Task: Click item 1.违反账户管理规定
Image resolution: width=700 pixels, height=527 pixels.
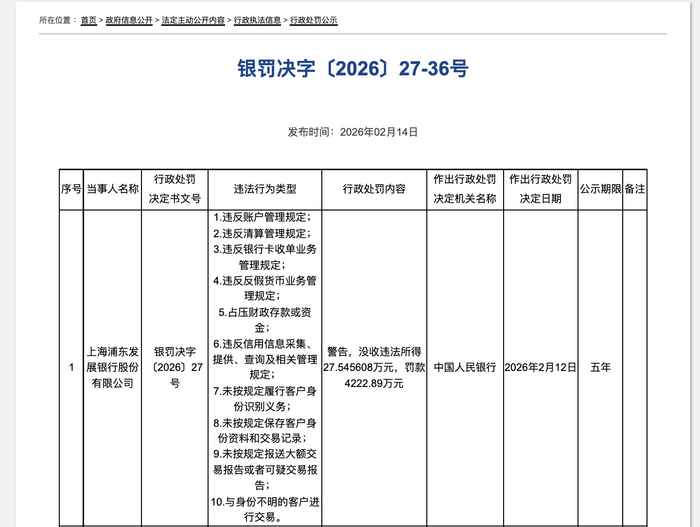Action: coord(262,217)
